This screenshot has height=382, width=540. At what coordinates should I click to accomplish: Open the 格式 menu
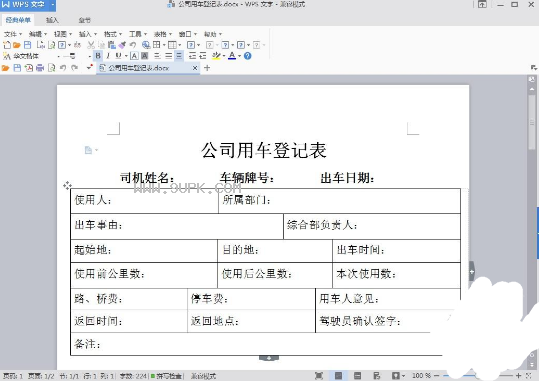pos(113,34)
